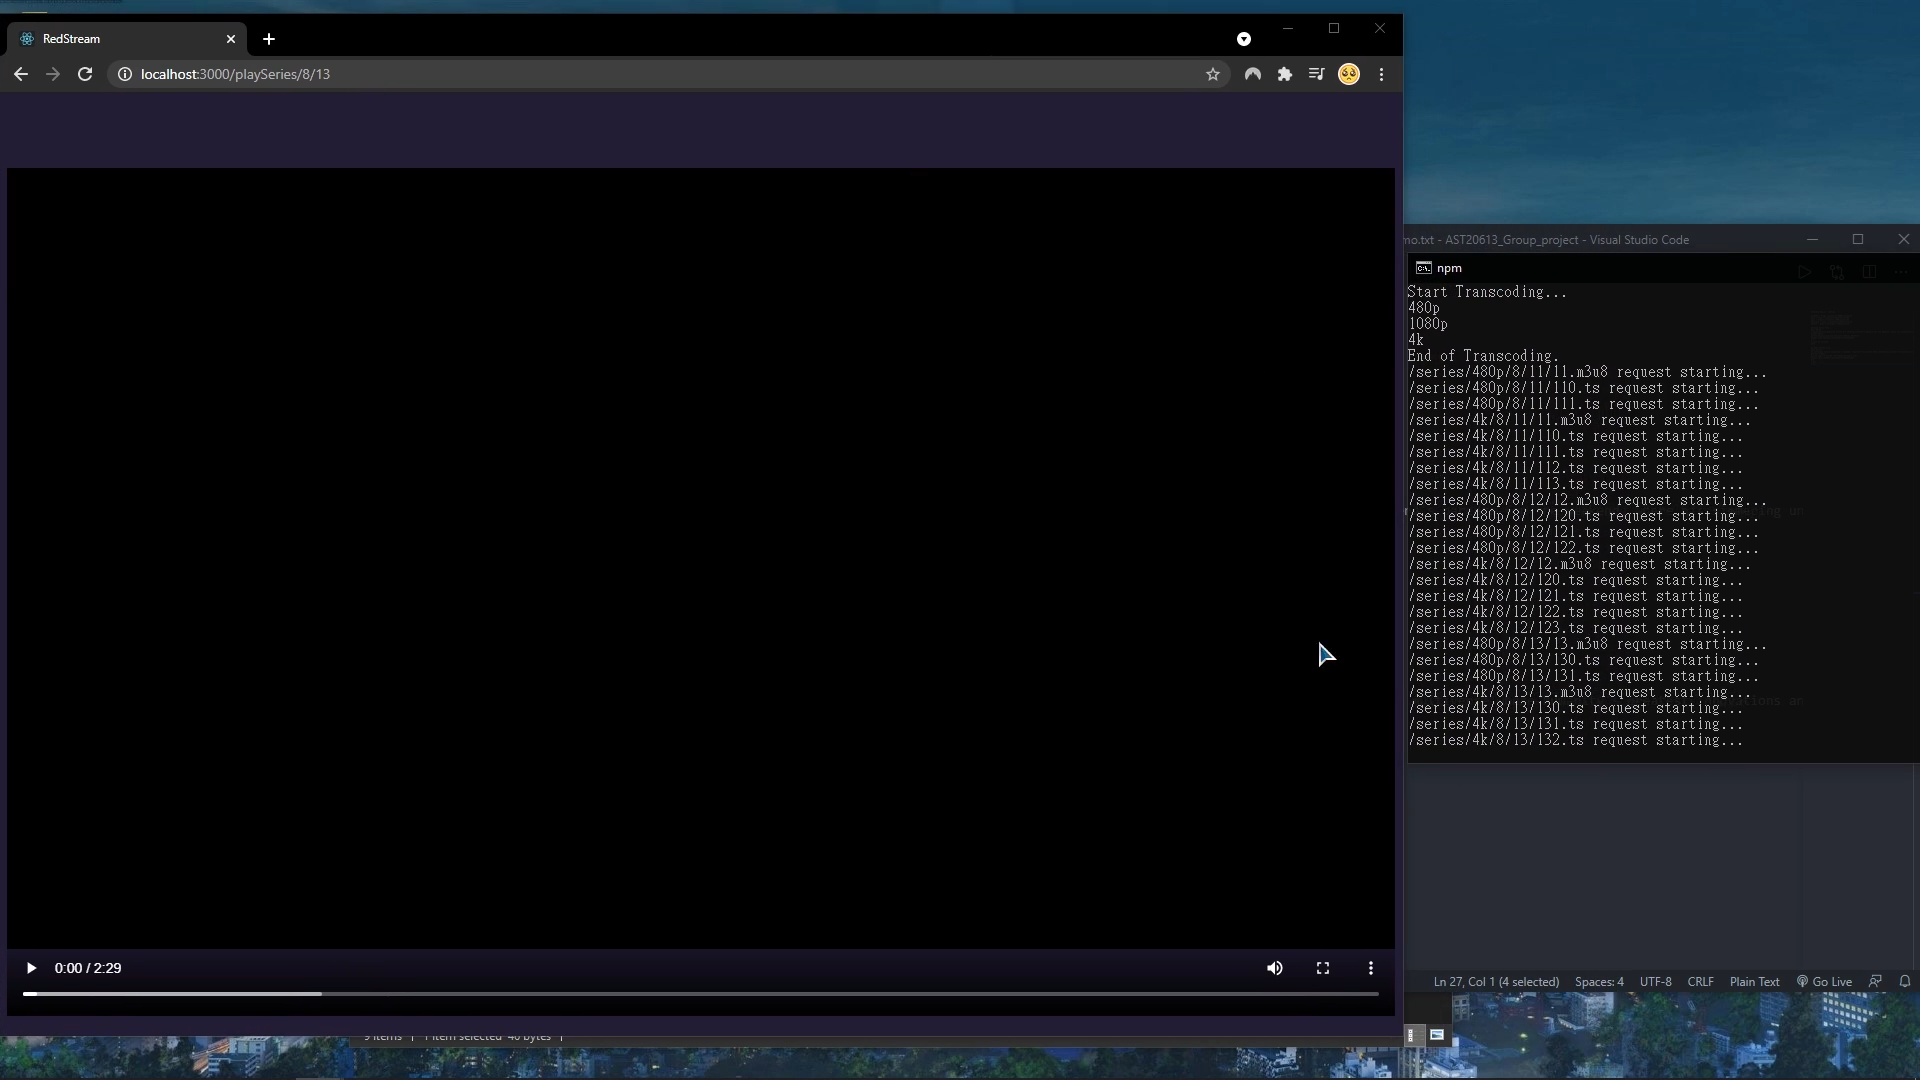Mute the video using the speaker icon
Image resolution: width=1920 pixels, height=1080 pixels.
pyautogui.click(x=1274, y=968)
